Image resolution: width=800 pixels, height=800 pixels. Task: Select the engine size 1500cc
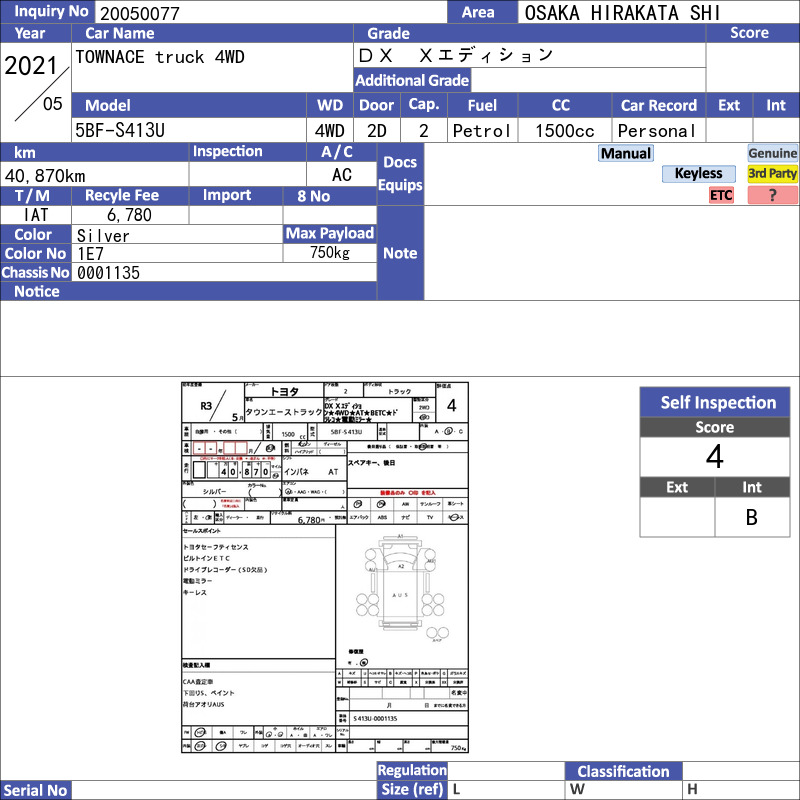click(564, 131)
